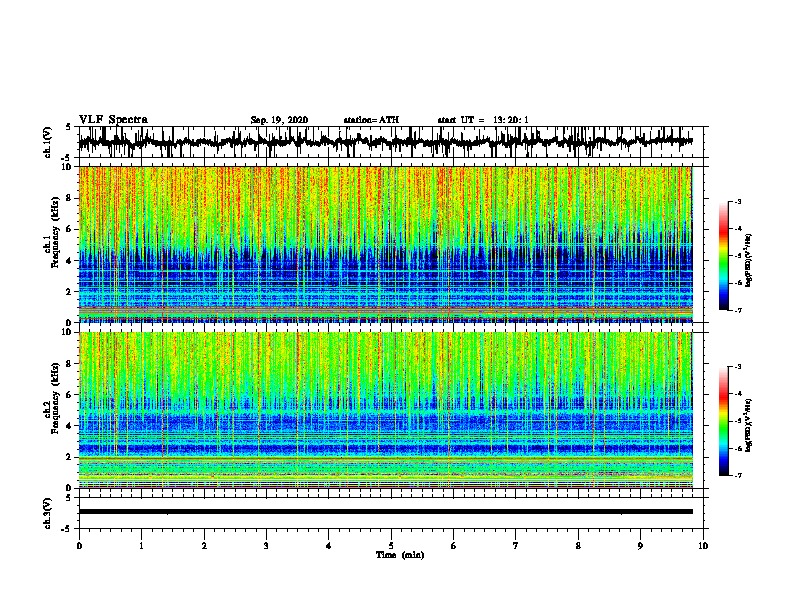The height and width of the screenshot is (612, 792).
Task: Click the ch.1 colorbar "log(PSD)" label
Action: pos(749,260)
